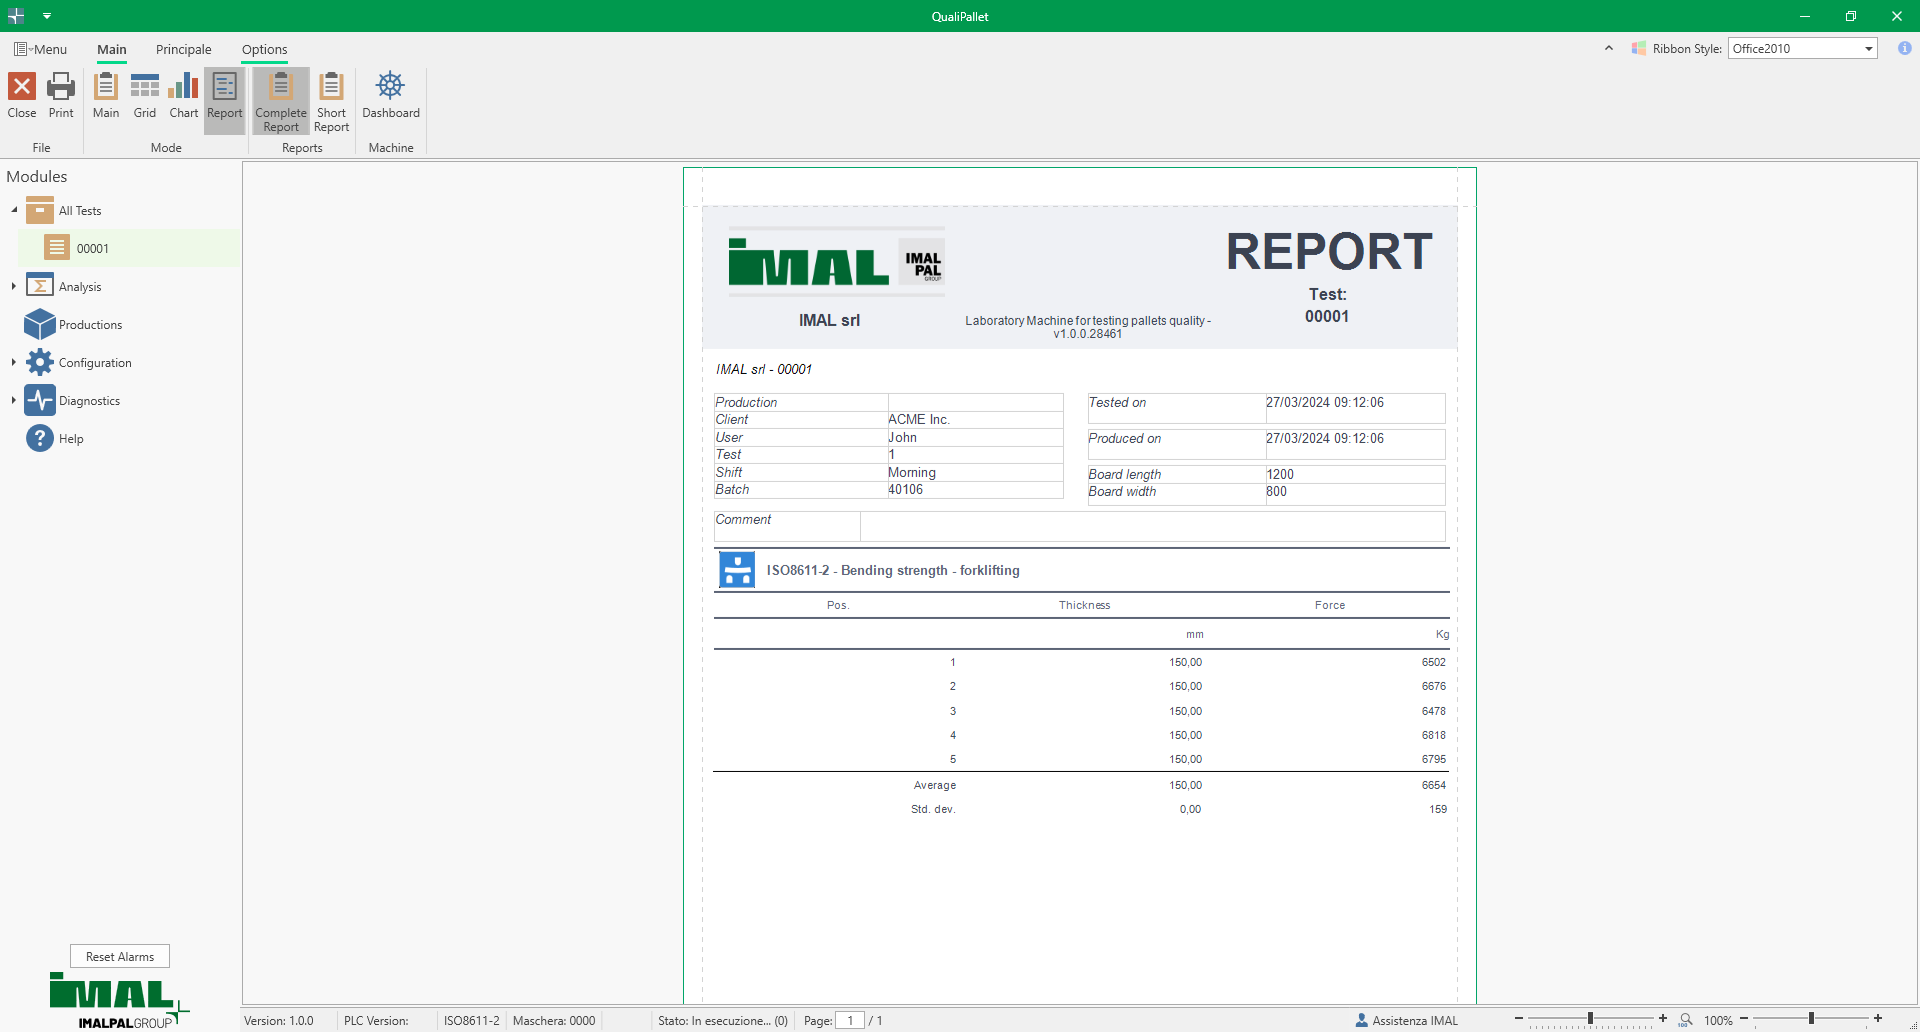Toggle Main mode view in ribbon
The image size is (1920, 1032).
point(106,96)
